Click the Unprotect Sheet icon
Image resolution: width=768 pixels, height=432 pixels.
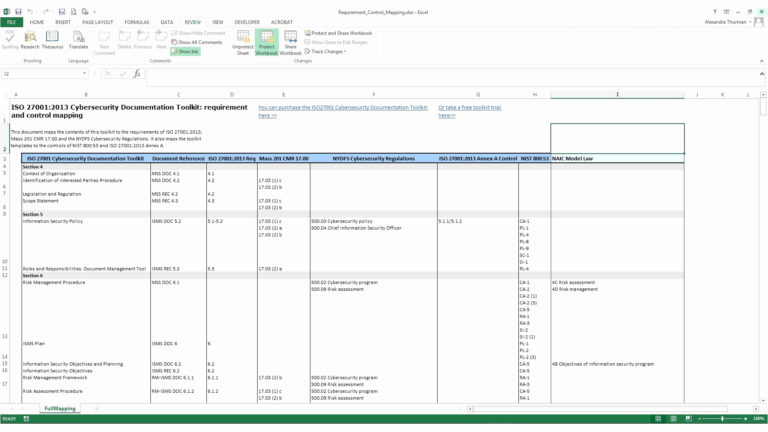[x=242, y=40]
